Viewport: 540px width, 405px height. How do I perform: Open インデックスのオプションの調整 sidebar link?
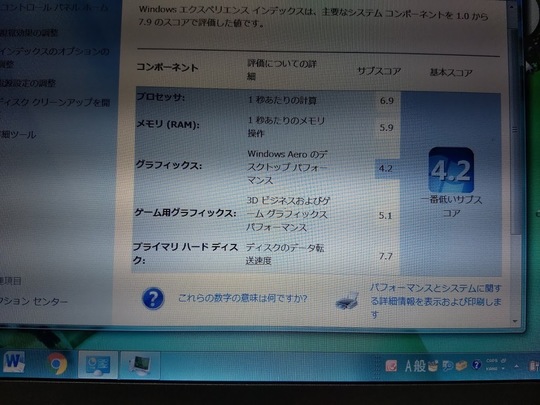pyautogui.click(x=54, y=58)
